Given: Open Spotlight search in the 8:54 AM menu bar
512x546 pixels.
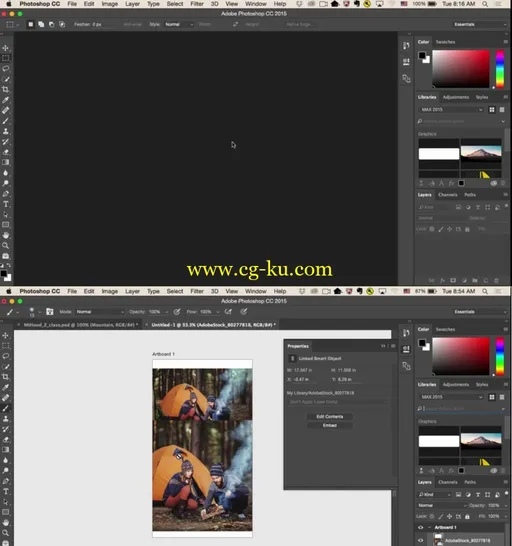Looking at the screenshot, I should (x=485, y=291).
